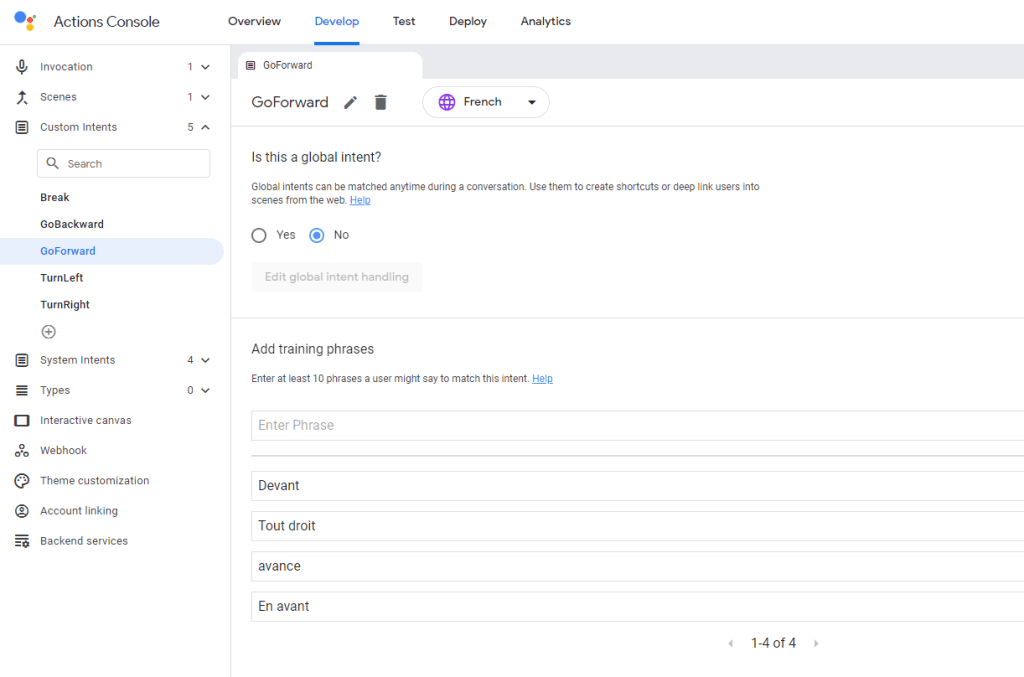The height and width of the screenshot is (677, 1024).
Task: Click the intent Search box
Action: (124, 164)
